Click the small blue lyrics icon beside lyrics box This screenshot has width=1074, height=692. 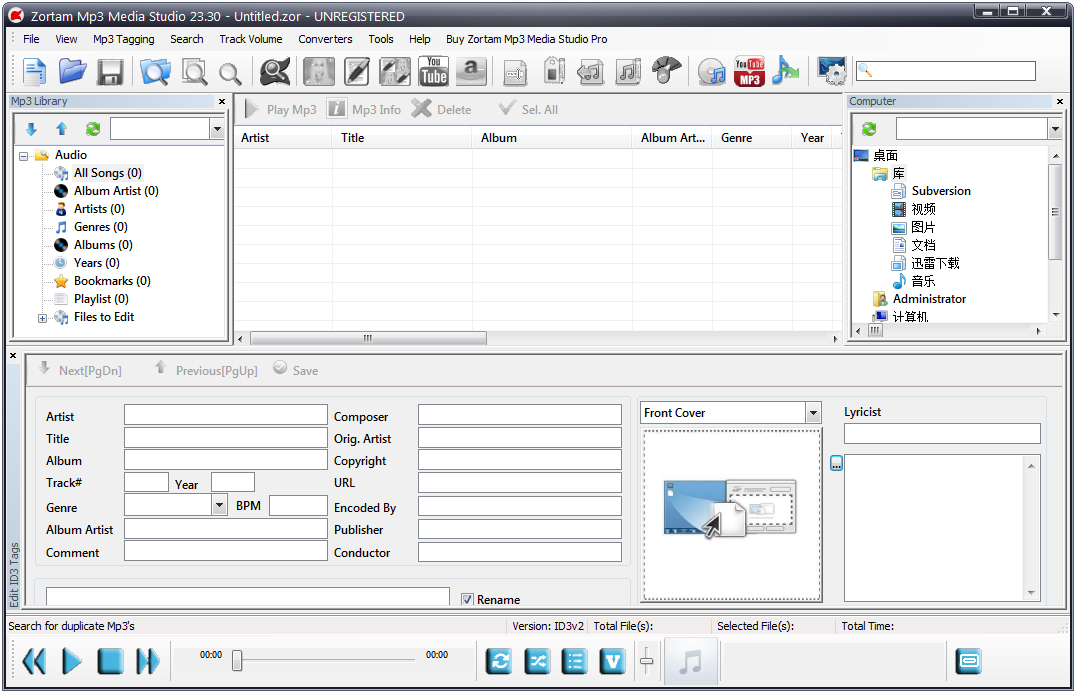coord(836,464)
